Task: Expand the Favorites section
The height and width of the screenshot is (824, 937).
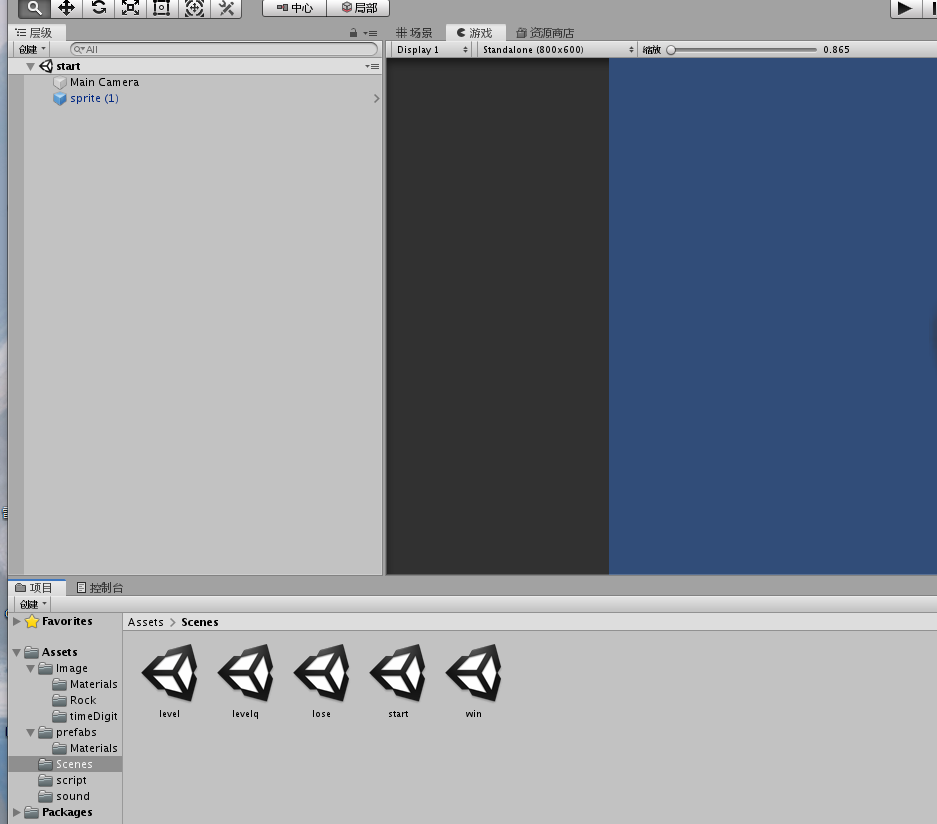Action: [17, 621]
